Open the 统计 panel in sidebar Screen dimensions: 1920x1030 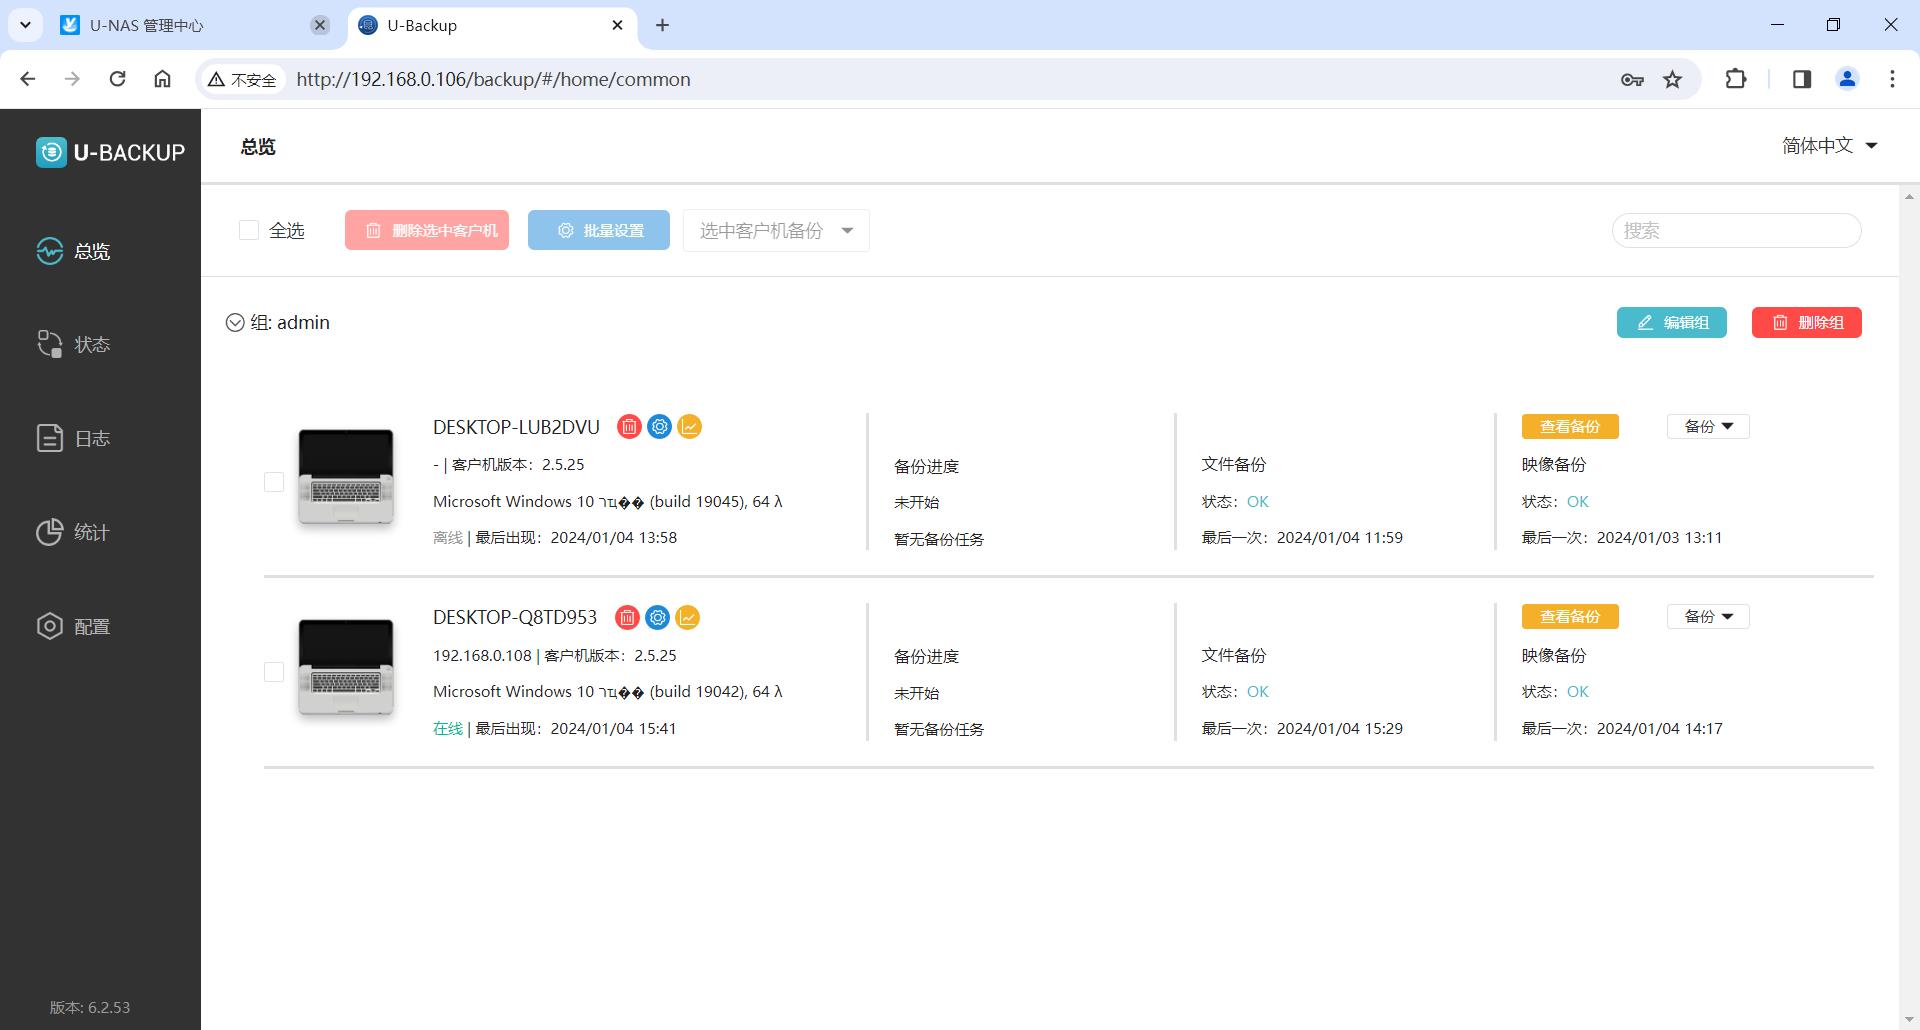point(91,532)
